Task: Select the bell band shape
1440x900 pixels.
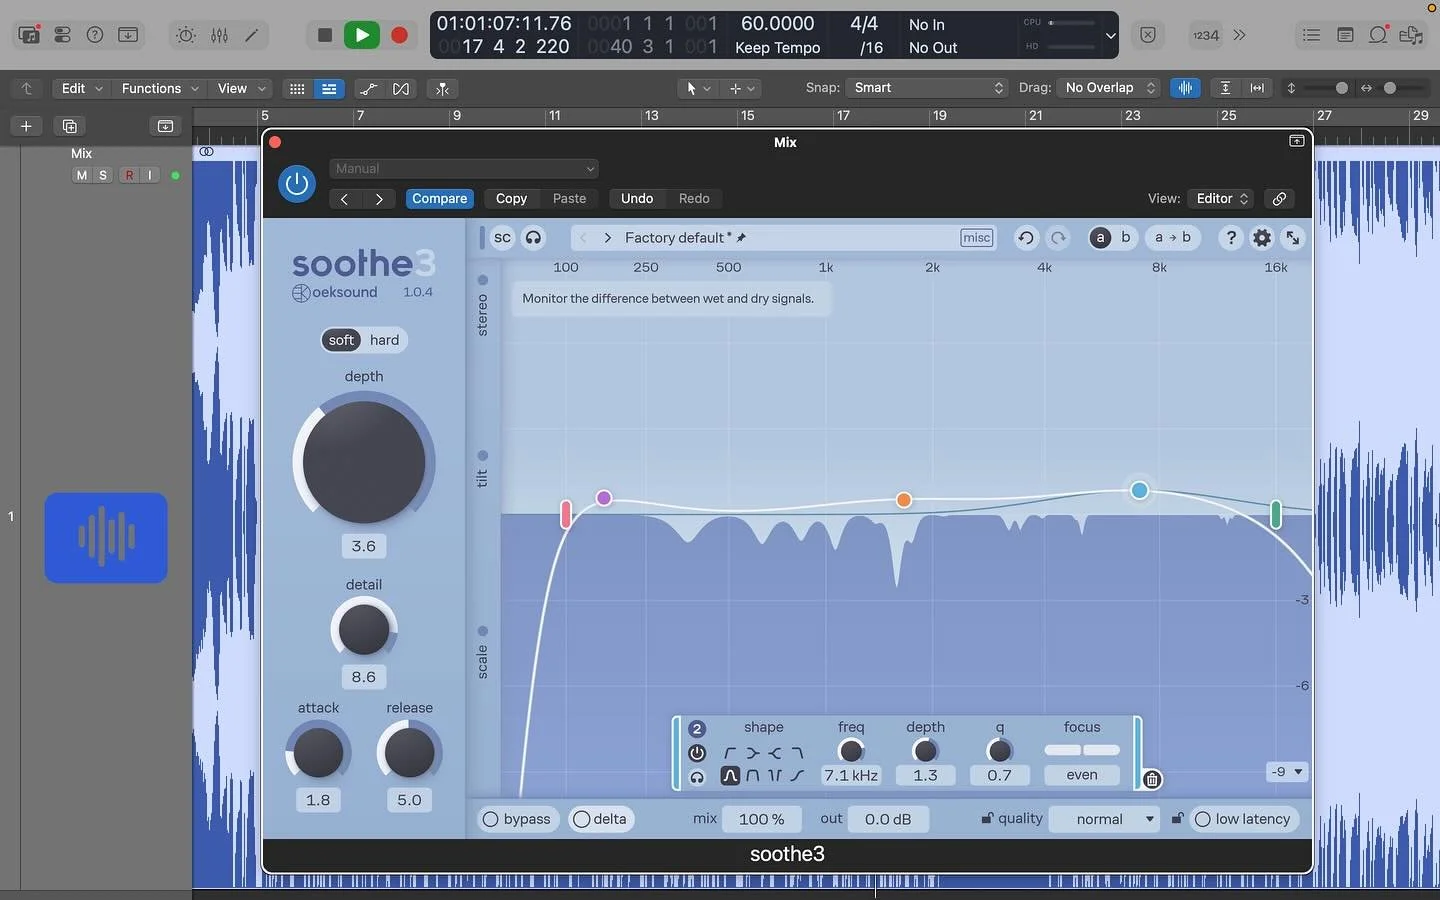Action: click(x=730, y=776)
